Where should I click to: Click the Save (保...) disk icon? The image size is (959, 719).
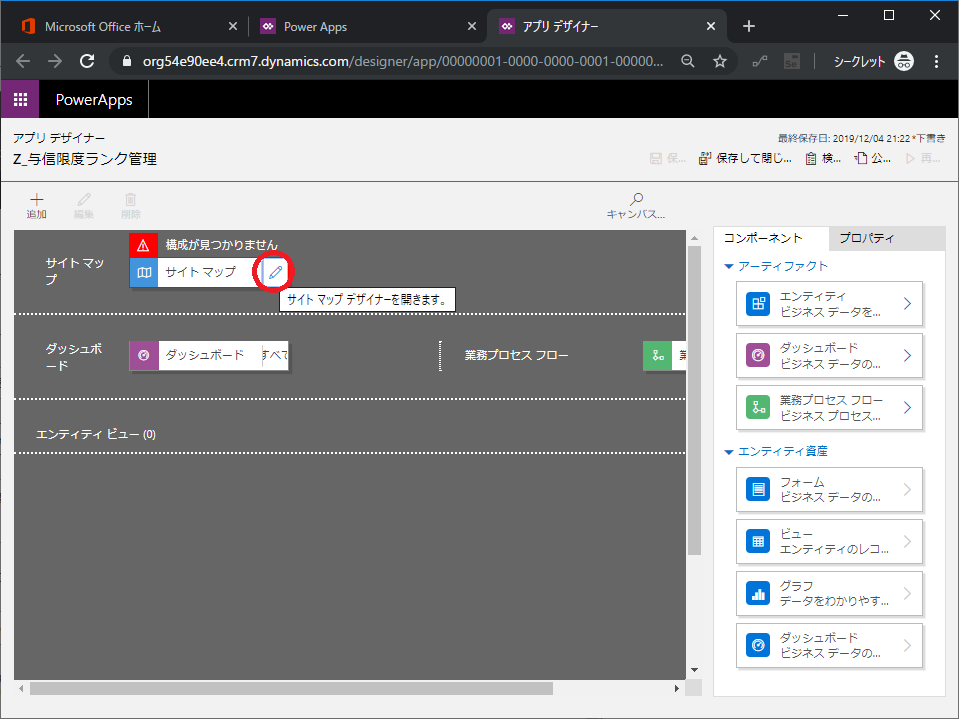656,159
